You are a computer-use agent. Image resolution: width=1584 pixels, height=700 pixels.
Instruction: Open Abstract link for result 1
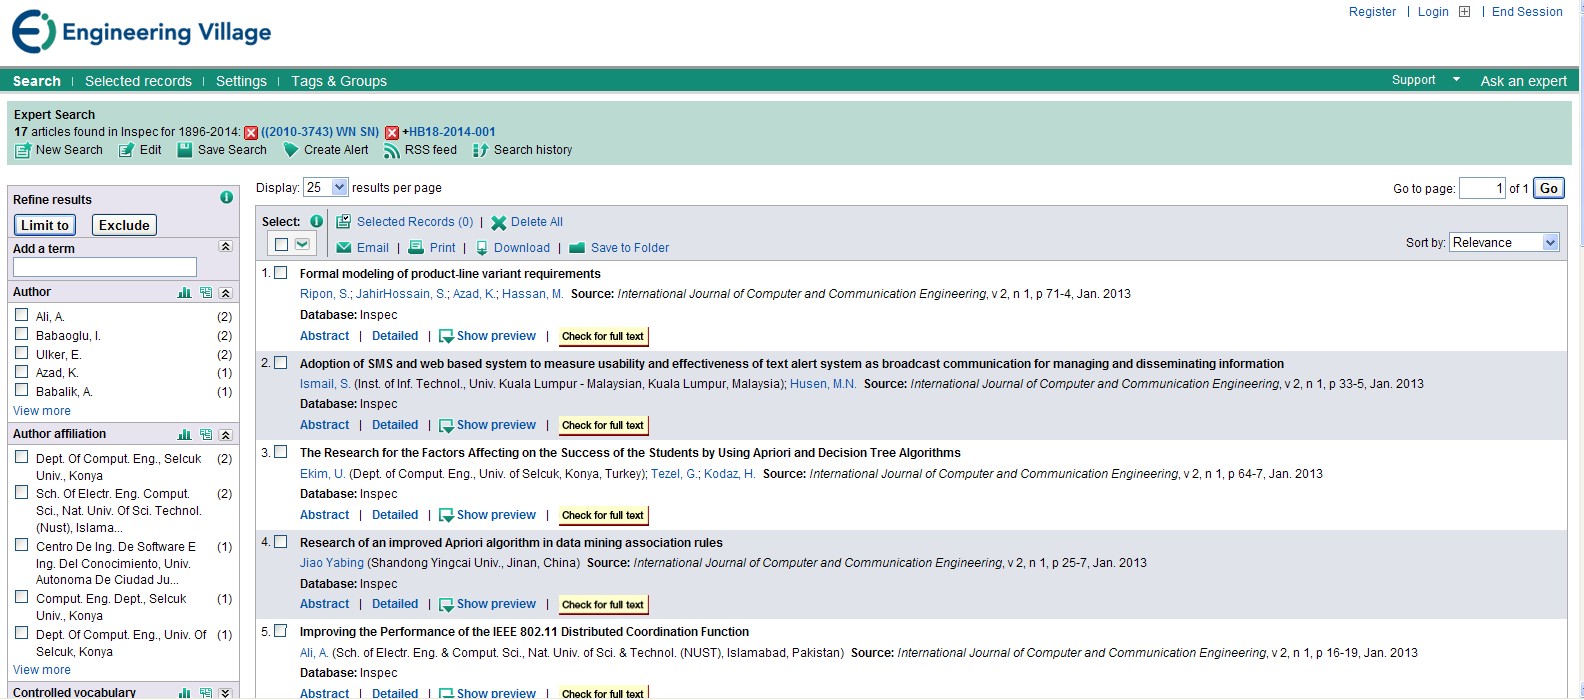[325, 336]
